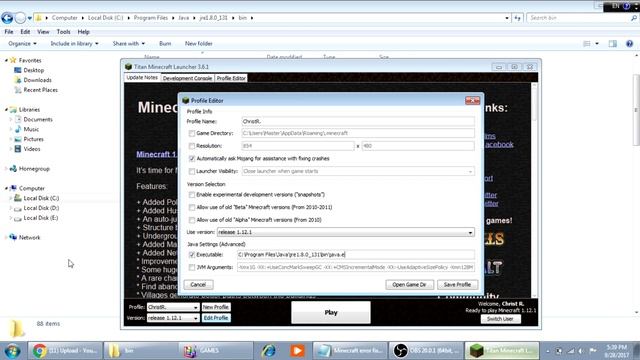Open Chrome from the taskbar
This screenshot has width=640, height=360.
[x=64, y=351]
